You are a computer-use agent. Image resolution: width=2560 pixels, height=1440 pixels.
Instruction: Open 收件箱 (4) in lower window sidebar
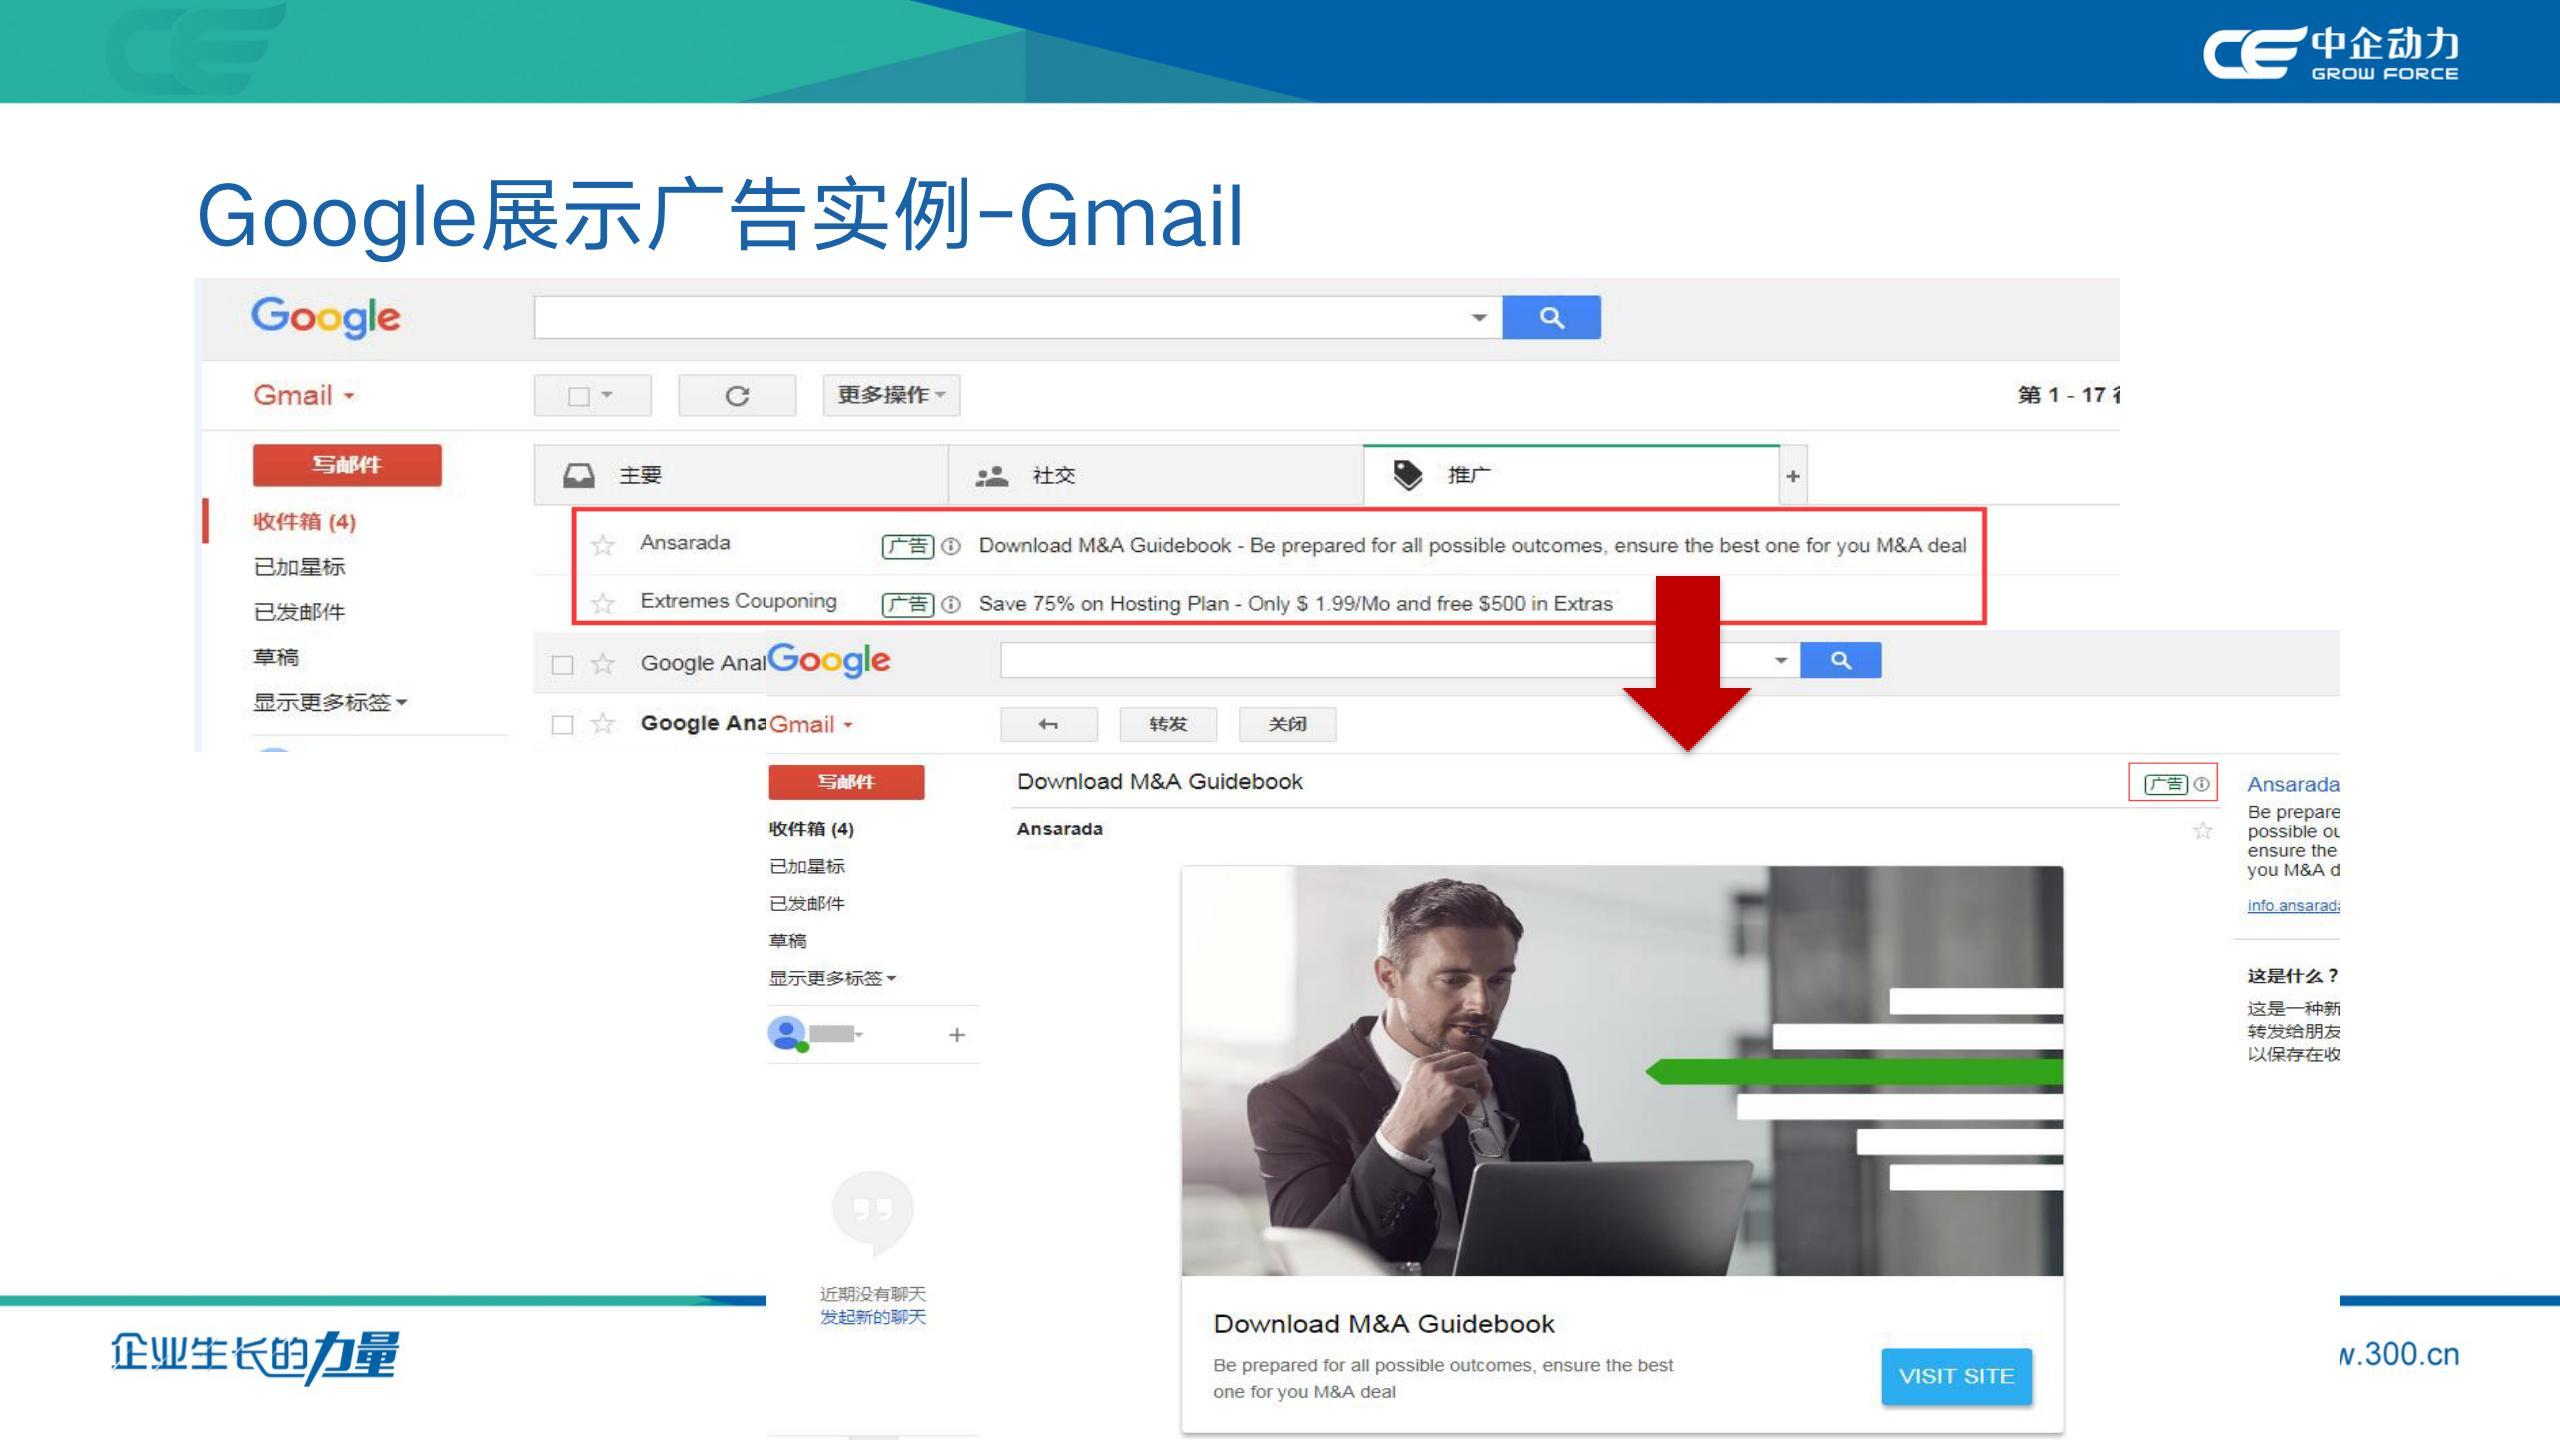click(811, 829)
